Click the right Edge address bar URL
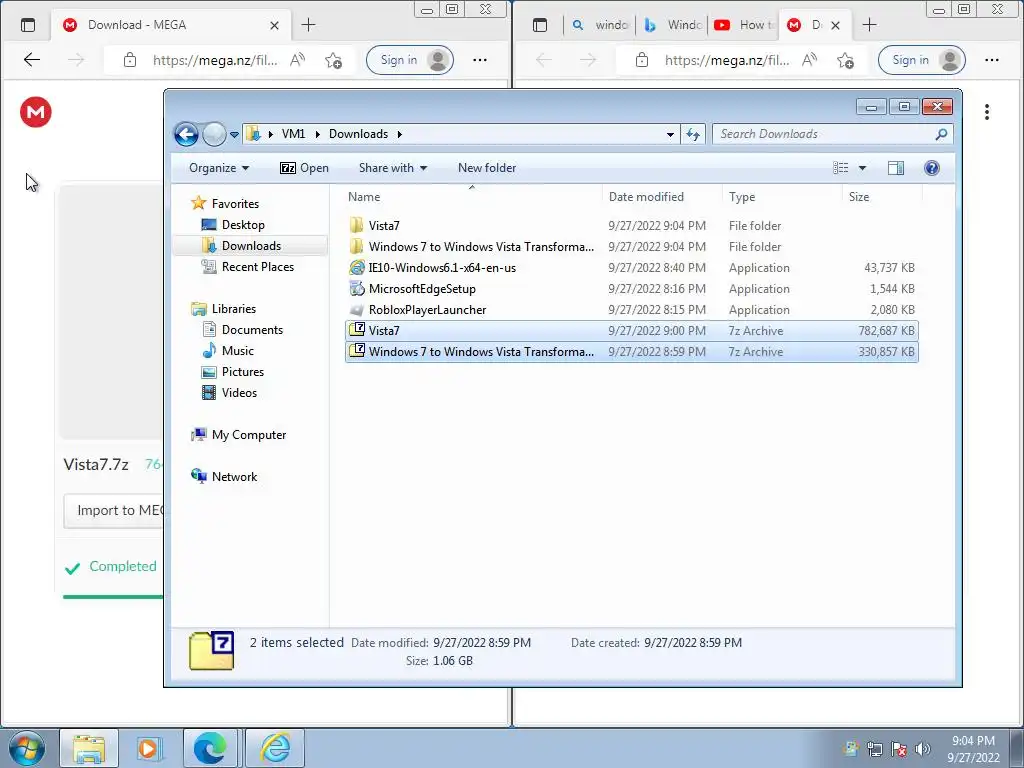 click(x=726, y=61)
